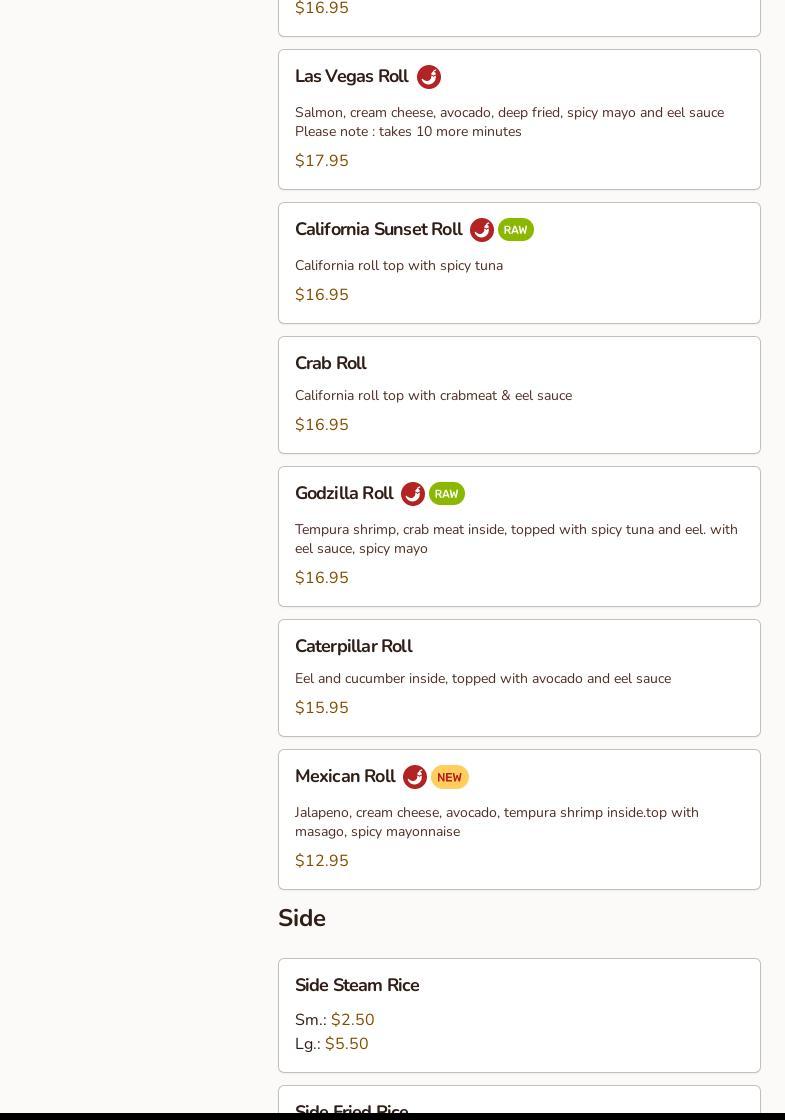
Task: Select the Caterpillar Roll title
Action: point(353,646)
